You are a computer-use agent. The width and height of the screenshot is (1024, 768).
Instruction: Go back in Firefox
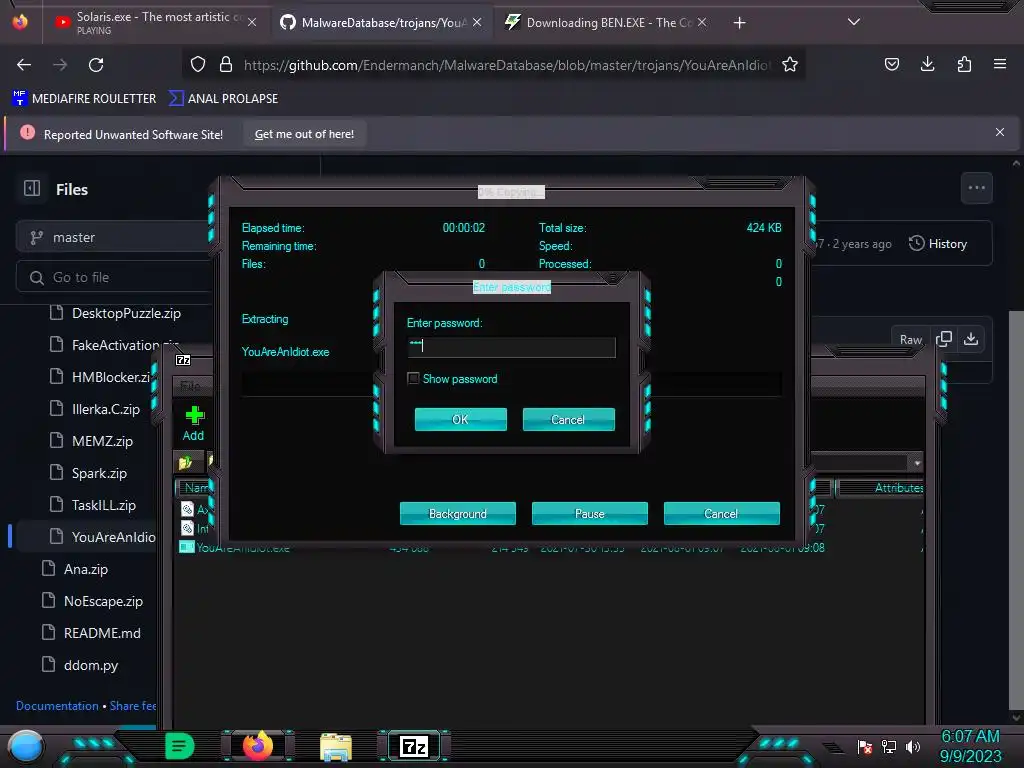[24, 65]
